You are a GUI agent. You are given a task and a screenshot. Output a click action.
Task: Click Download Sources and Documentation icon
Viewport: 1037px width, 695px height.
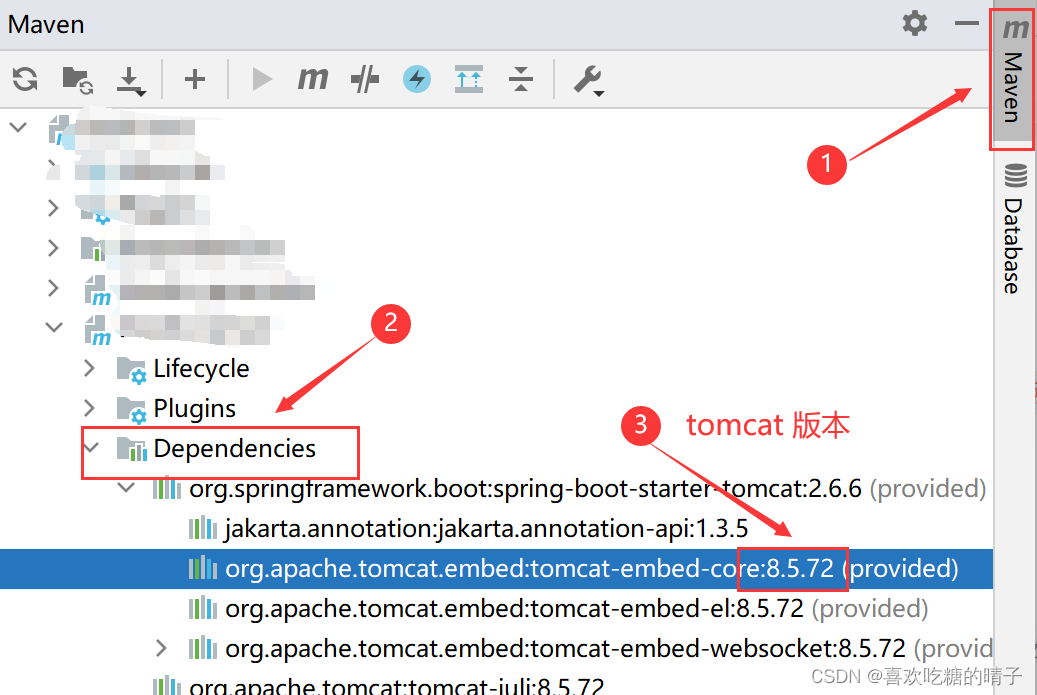(130, 81)
